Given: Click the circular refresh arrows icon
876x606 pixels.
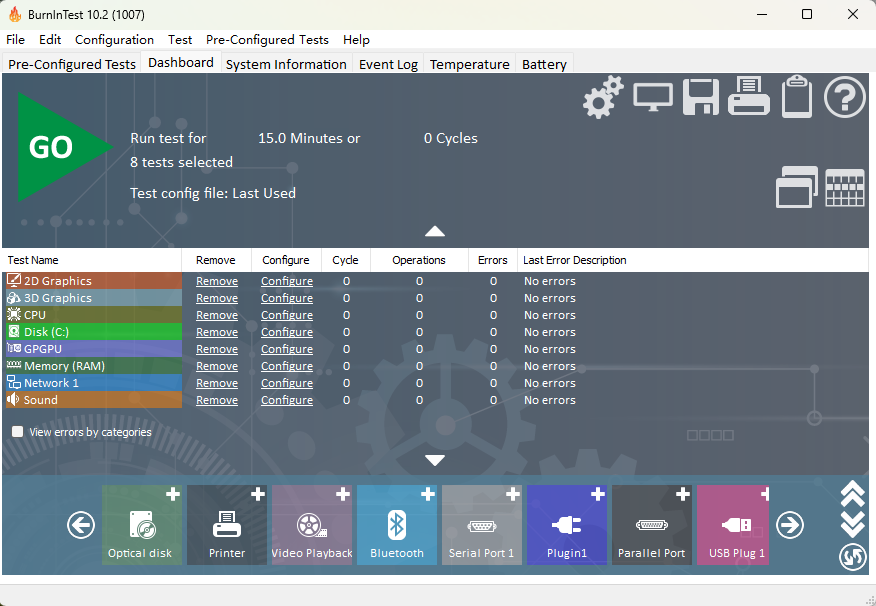Looking at the screenshot, I should coord(853,557).
